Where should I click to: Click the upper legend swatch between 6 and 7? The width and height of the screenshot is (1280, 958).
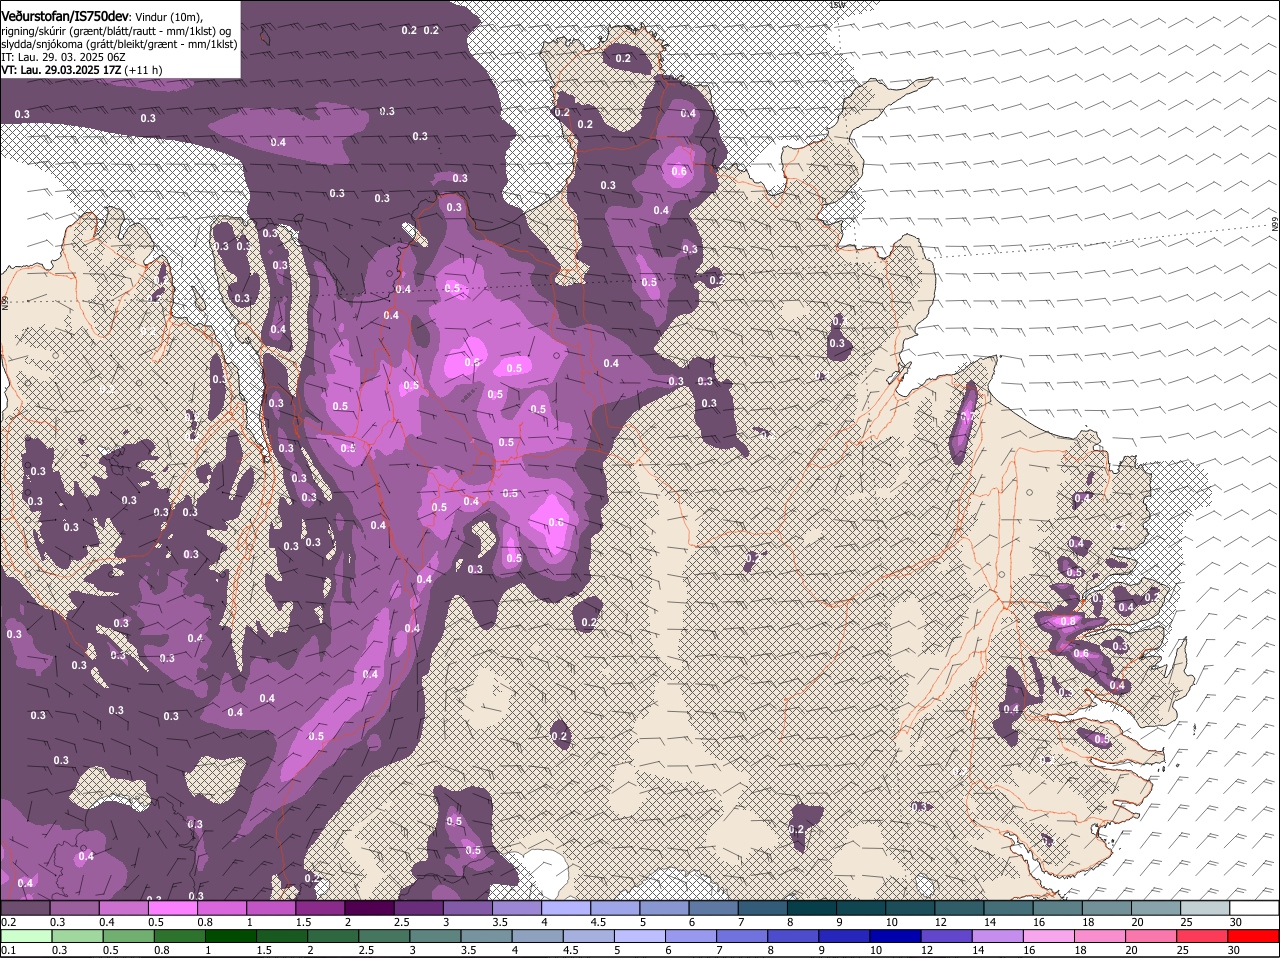click(x=713, y=908)
